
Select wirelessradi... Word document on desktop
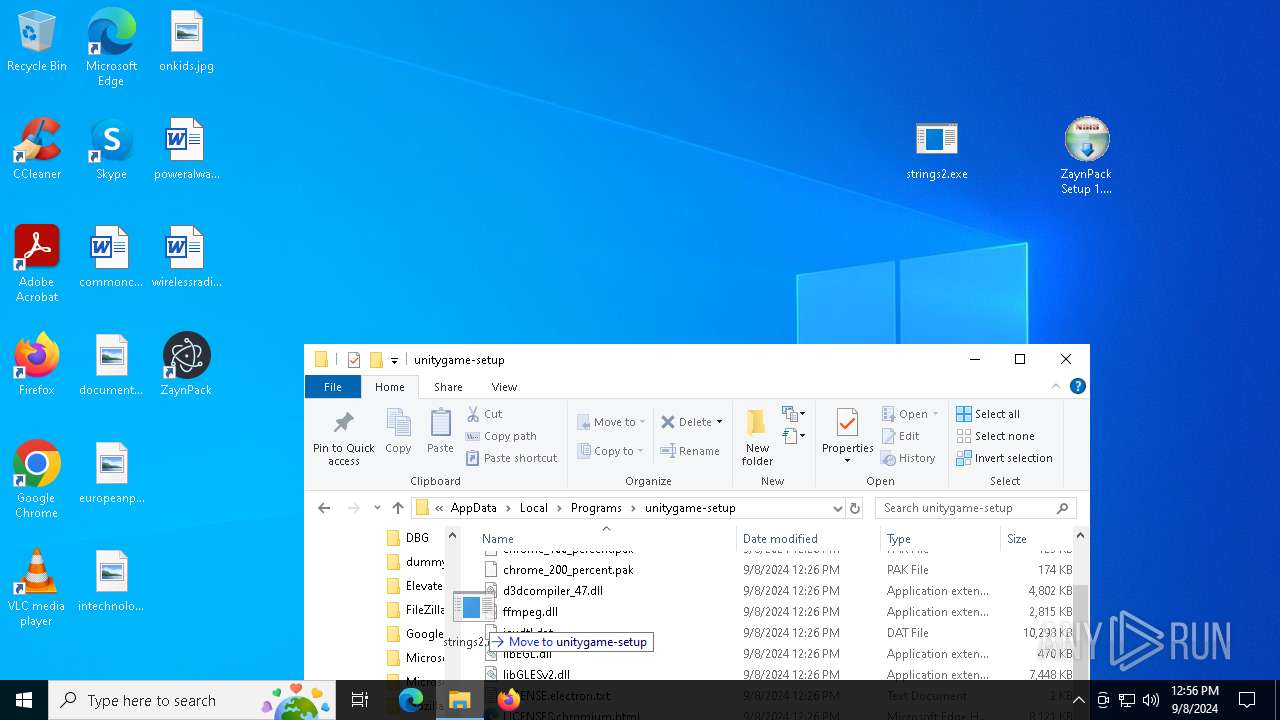(x=186, y=258)
